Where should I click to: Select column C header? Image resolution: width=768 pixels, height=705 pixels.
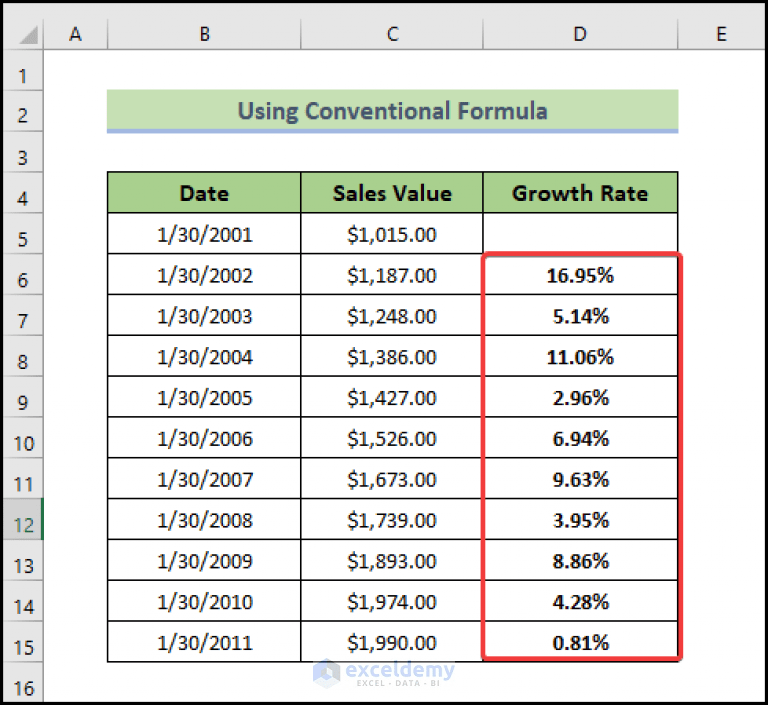tap(392, 34)
